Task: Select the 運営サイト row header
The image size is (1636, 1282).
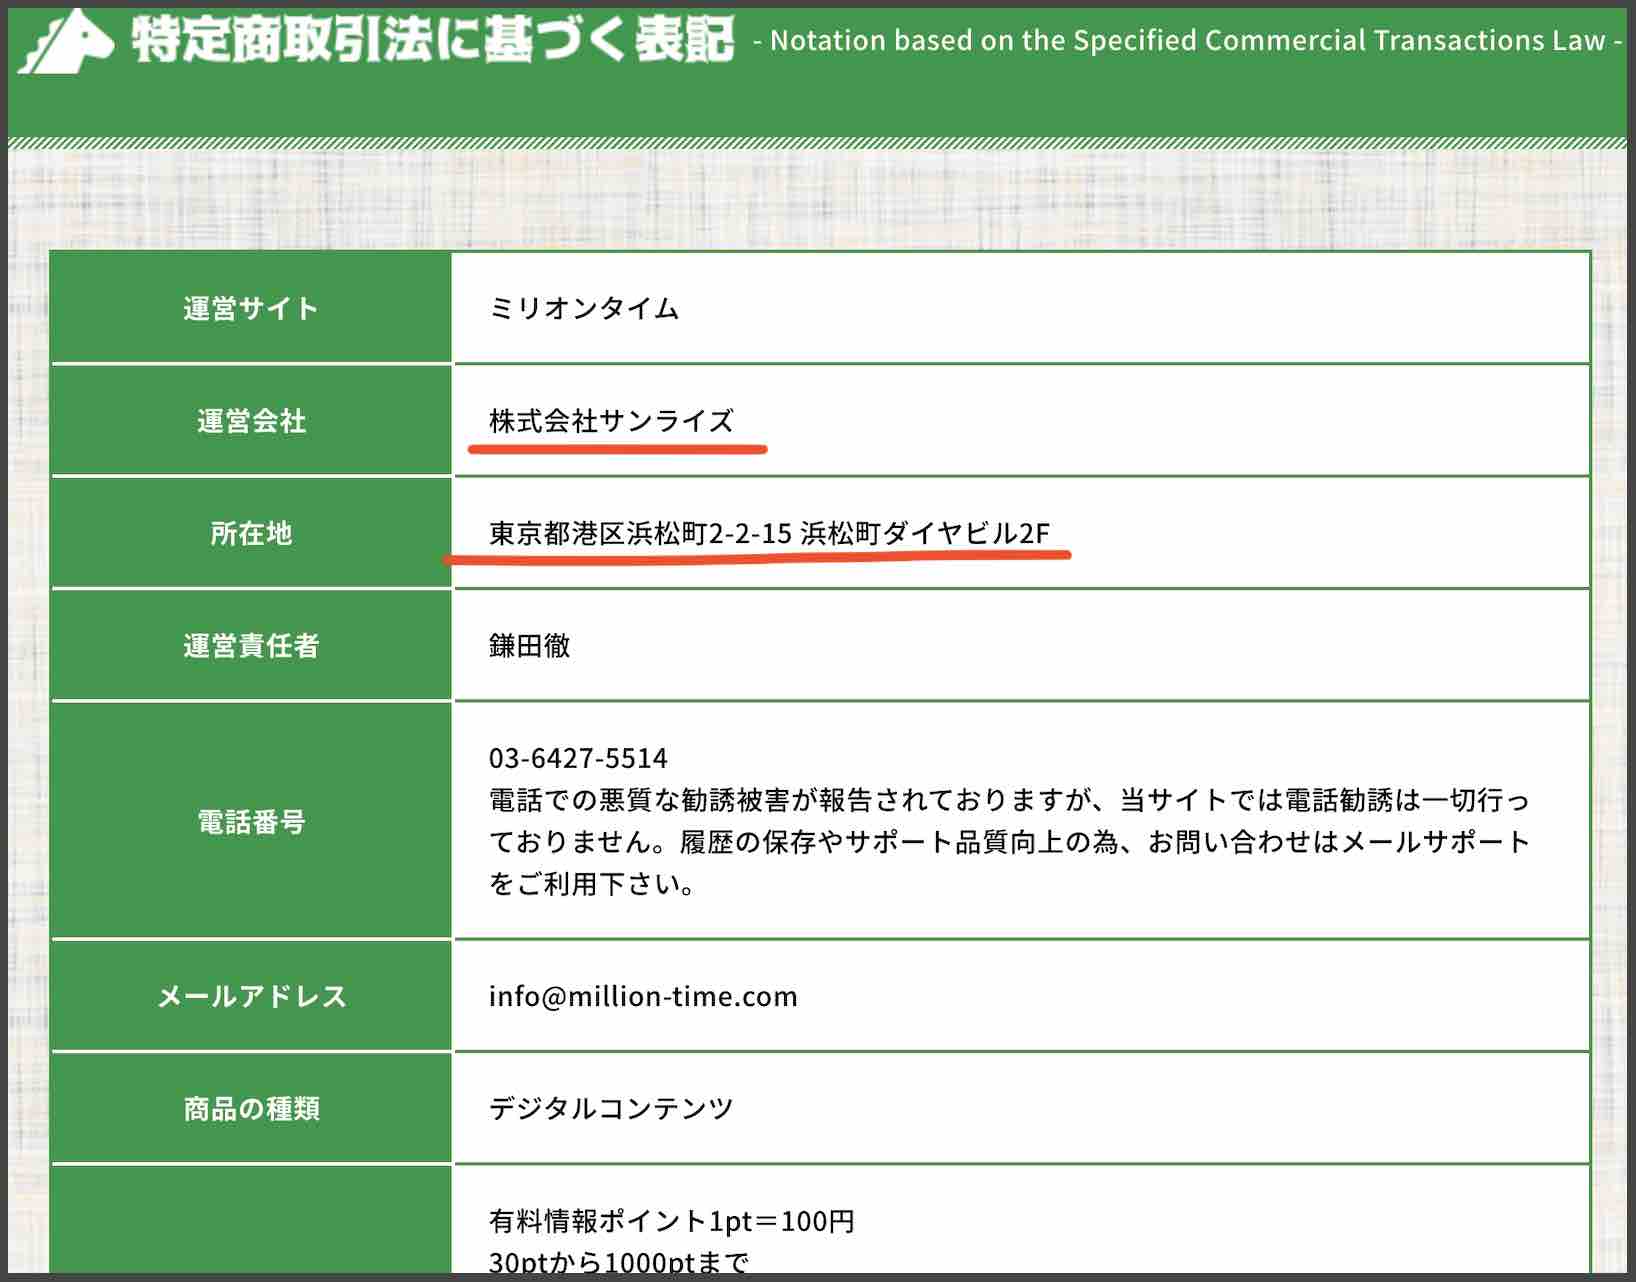Action: 250,308
